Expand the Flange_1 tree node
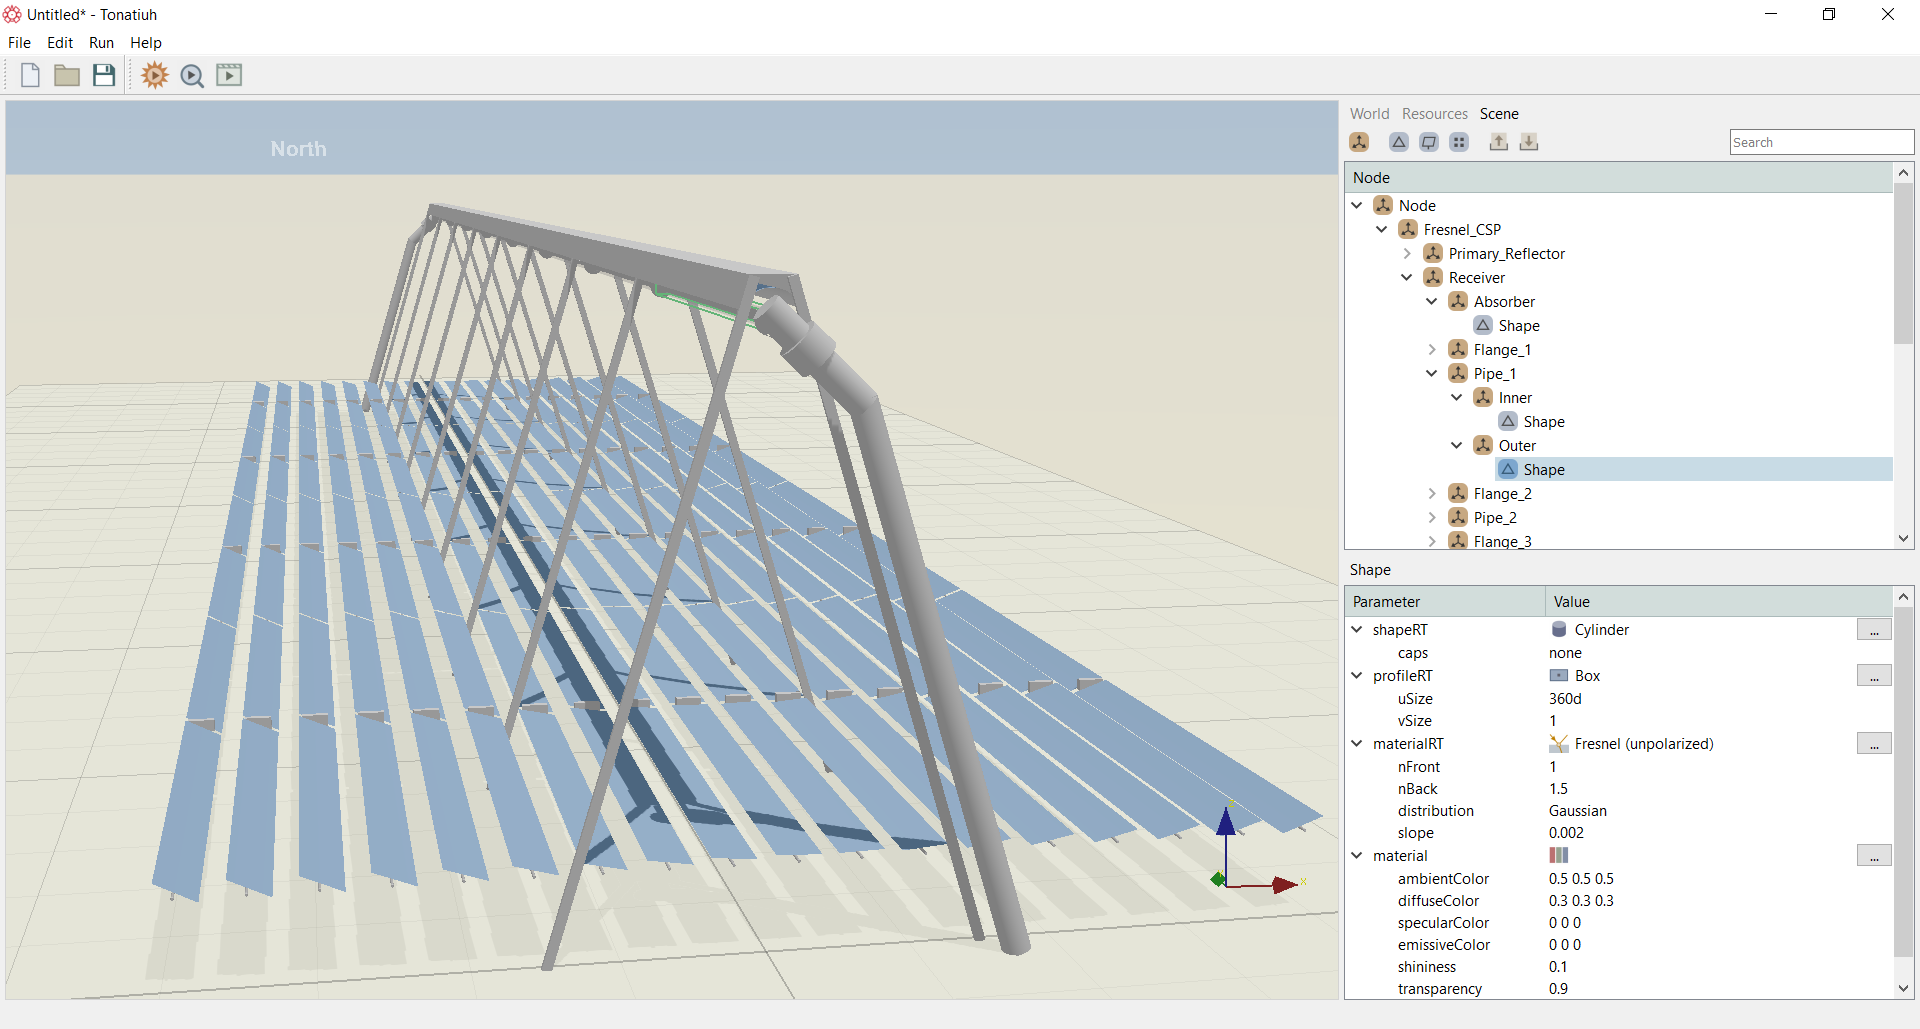This screenshot has width=1920, height=1029. [1432, 349]
